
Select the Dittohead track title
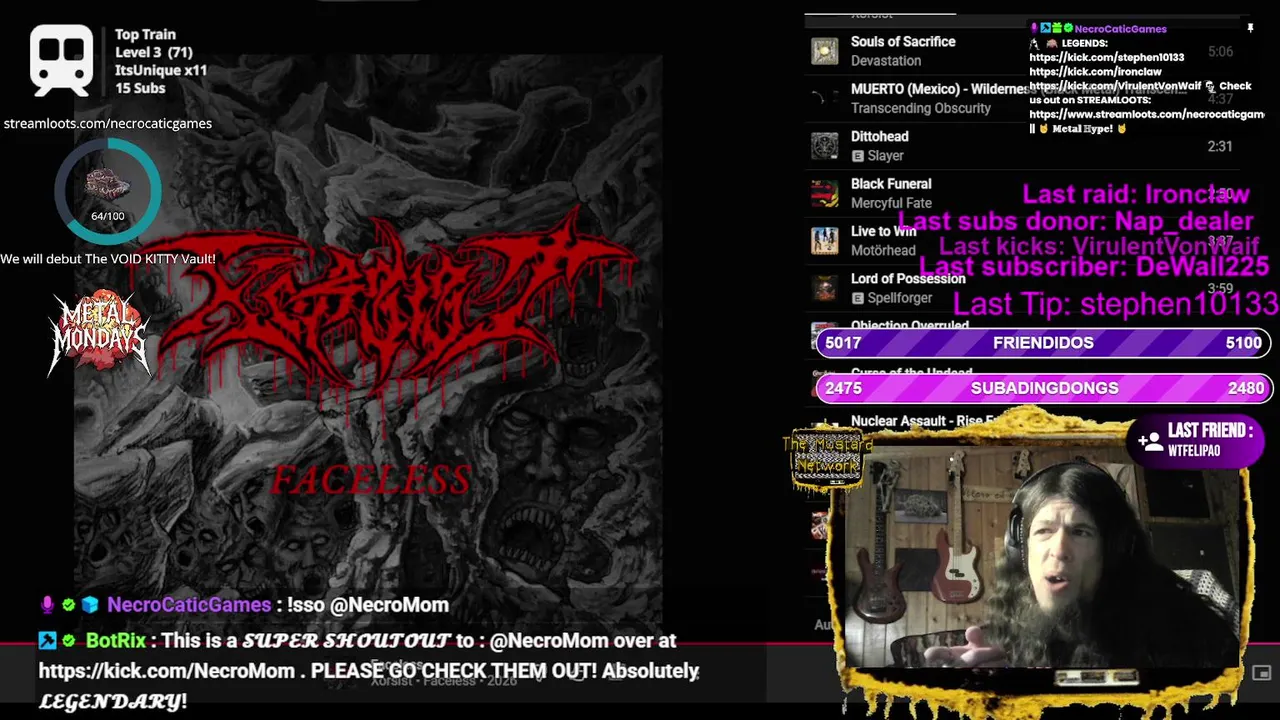(880, 137)
